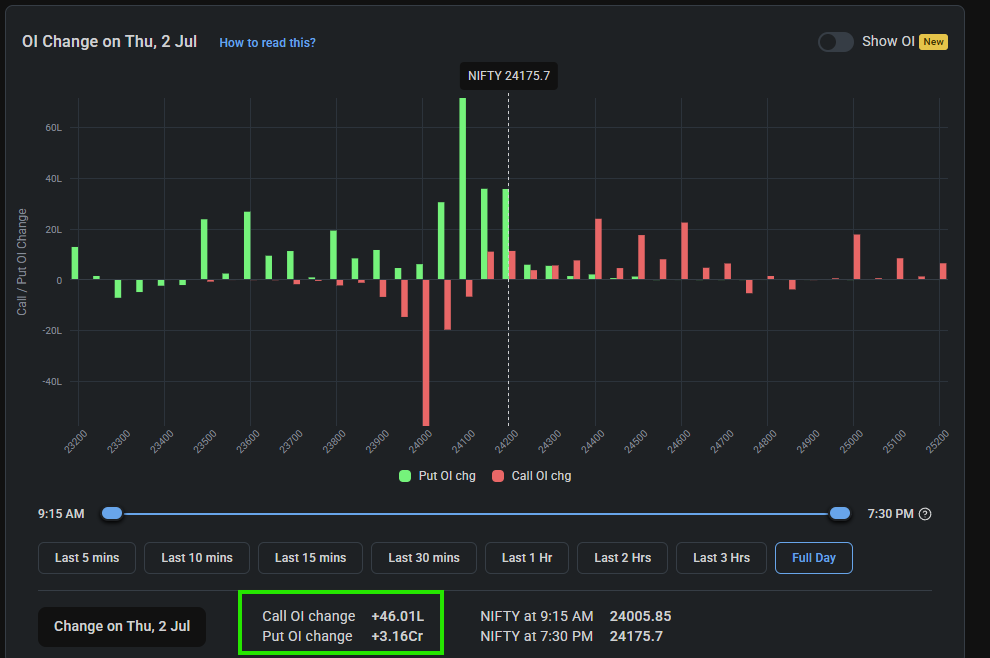
Task: Select the Last 30 mins button
Action: [424, 558]
